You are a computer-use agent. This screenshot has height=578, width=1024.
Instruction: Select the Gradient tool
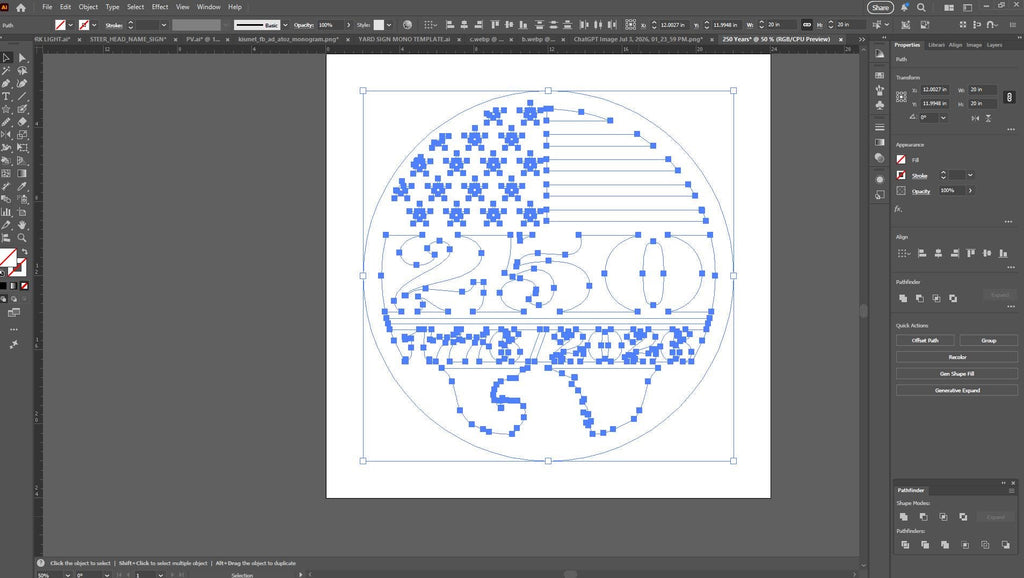tap(22, 173)
